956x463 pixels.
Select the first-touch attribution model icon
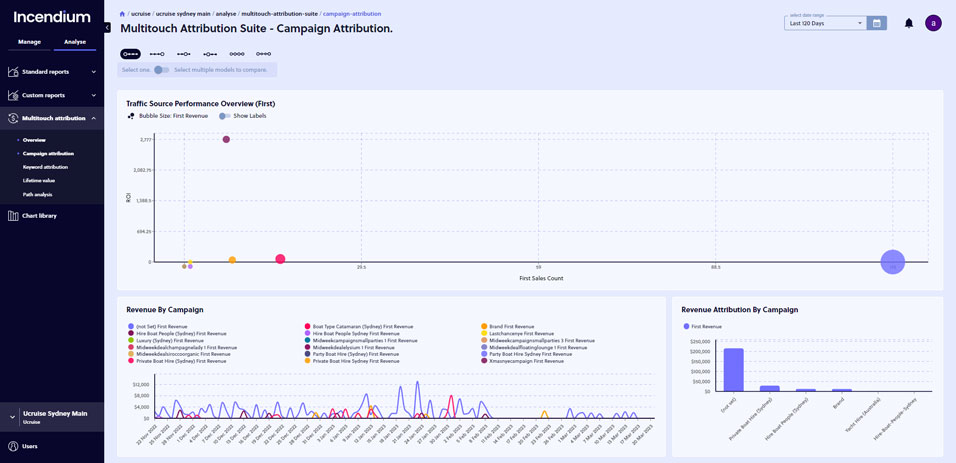[x=130, y=54]
